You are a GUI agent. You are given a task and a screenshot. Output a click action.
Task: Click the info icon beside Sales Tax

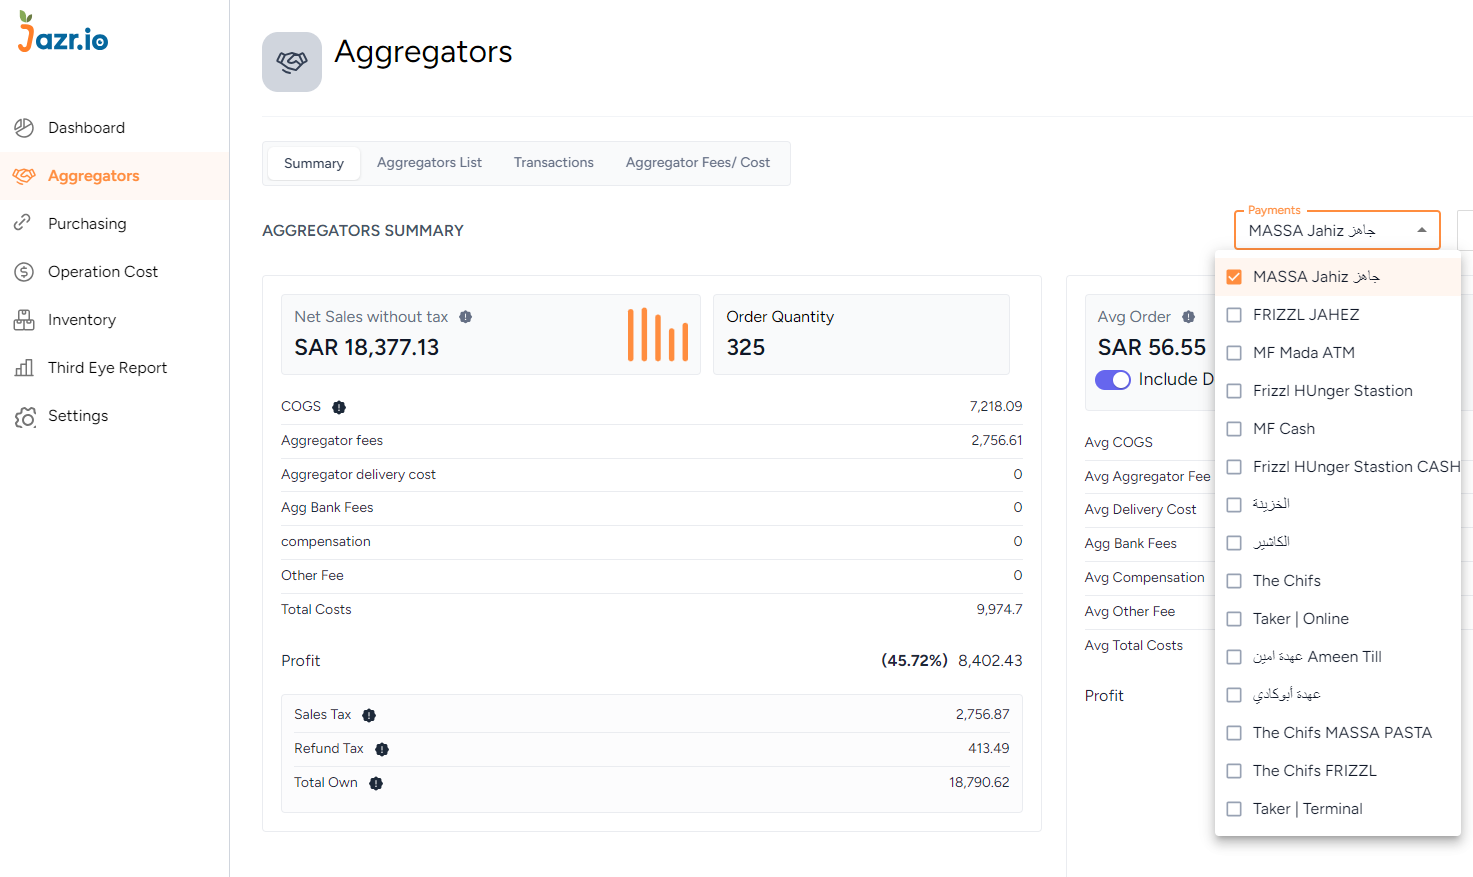pos(368,714)
